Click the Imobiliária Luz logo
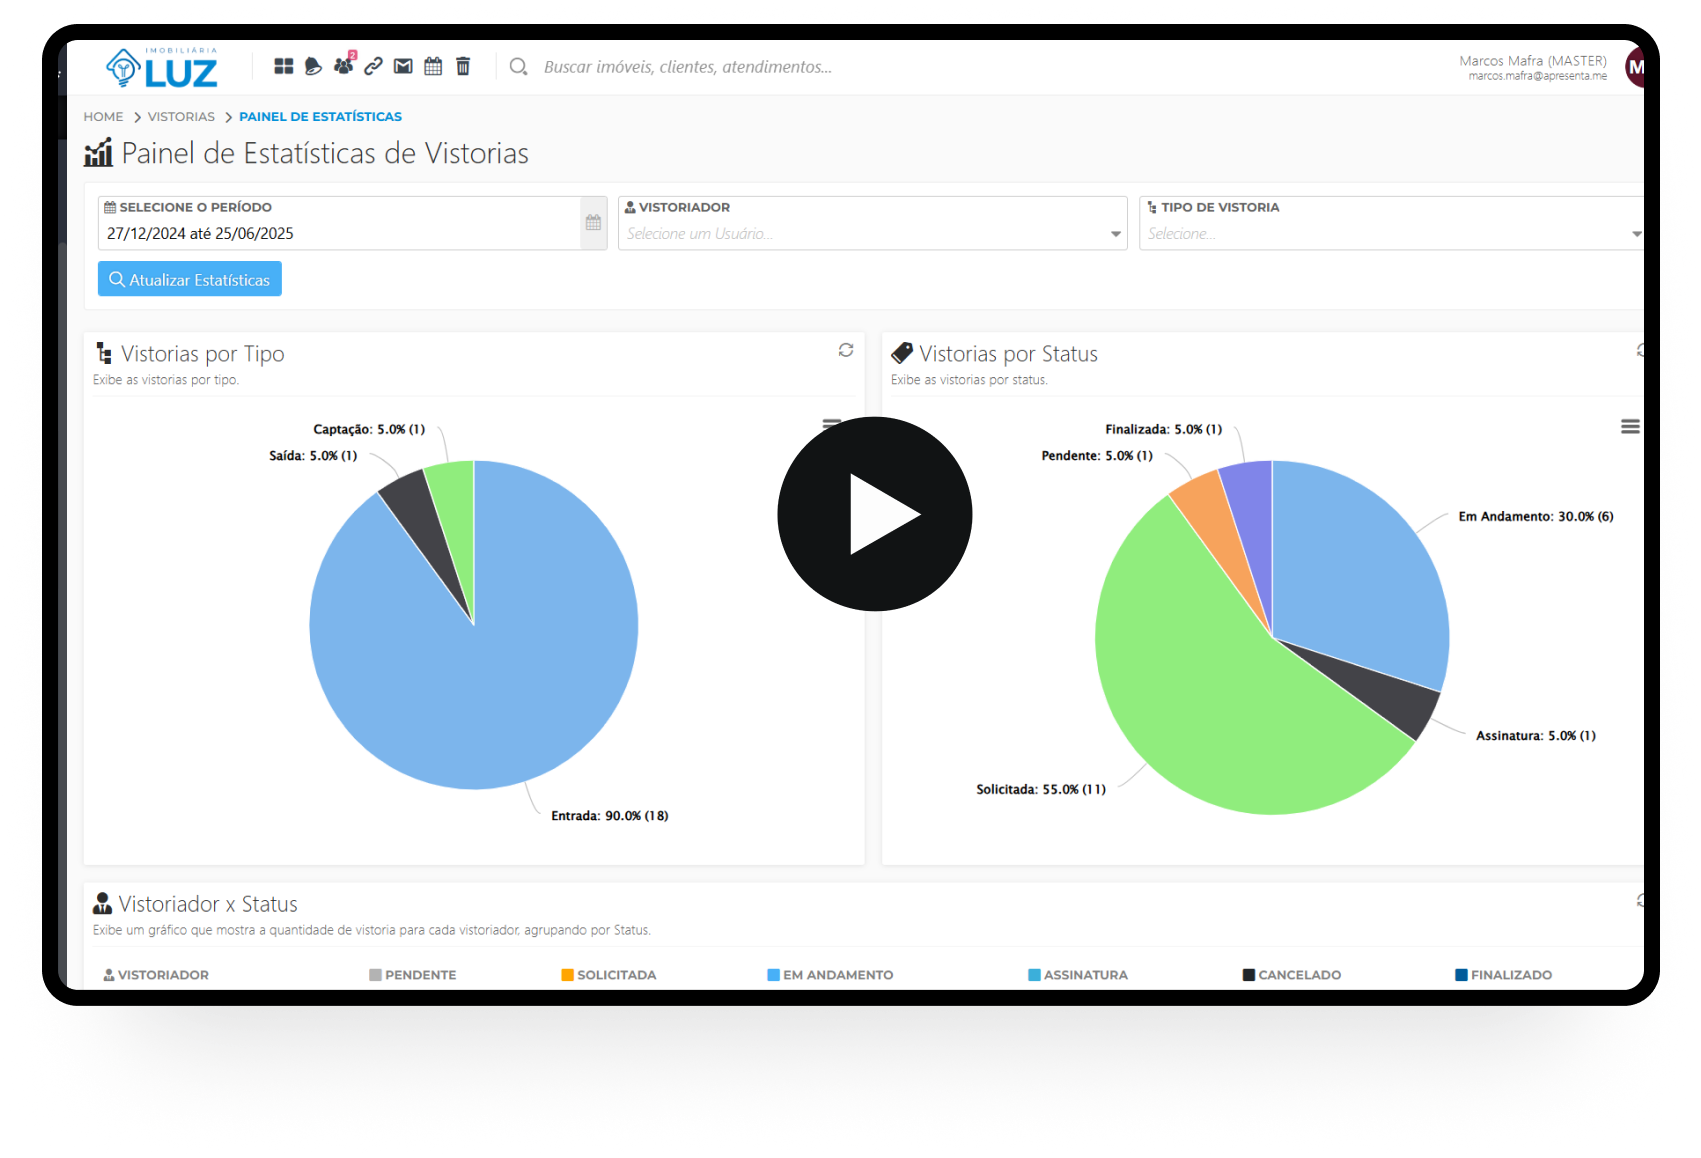Screen dimensions: 1701x1158 [162, 68]
